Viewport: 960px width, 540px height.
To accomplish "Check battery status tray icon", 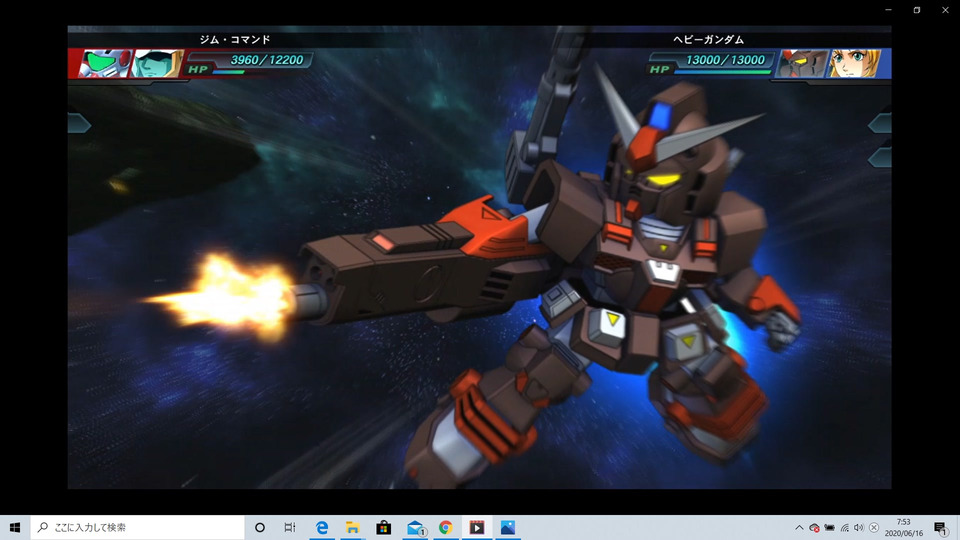I will tap(830, 528).
